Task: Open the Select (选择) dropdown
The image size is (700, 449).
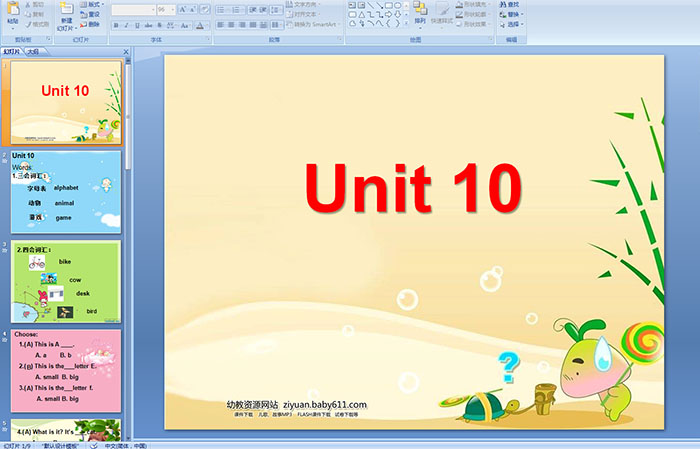Action: [511, 24]
